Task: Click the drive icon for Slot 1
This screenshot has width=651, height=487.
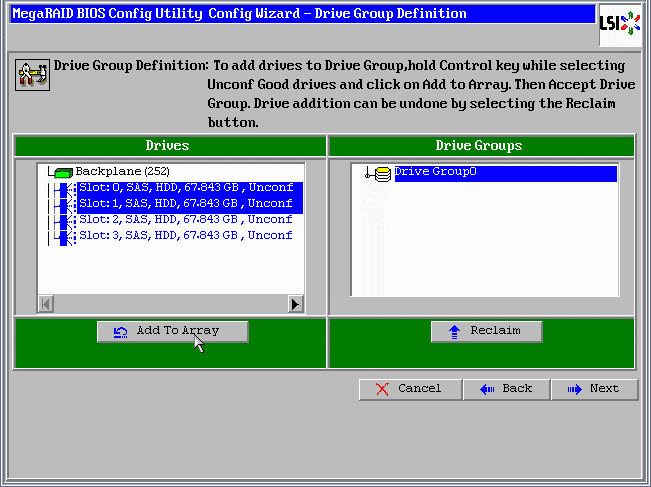Action: click(65, 204)
